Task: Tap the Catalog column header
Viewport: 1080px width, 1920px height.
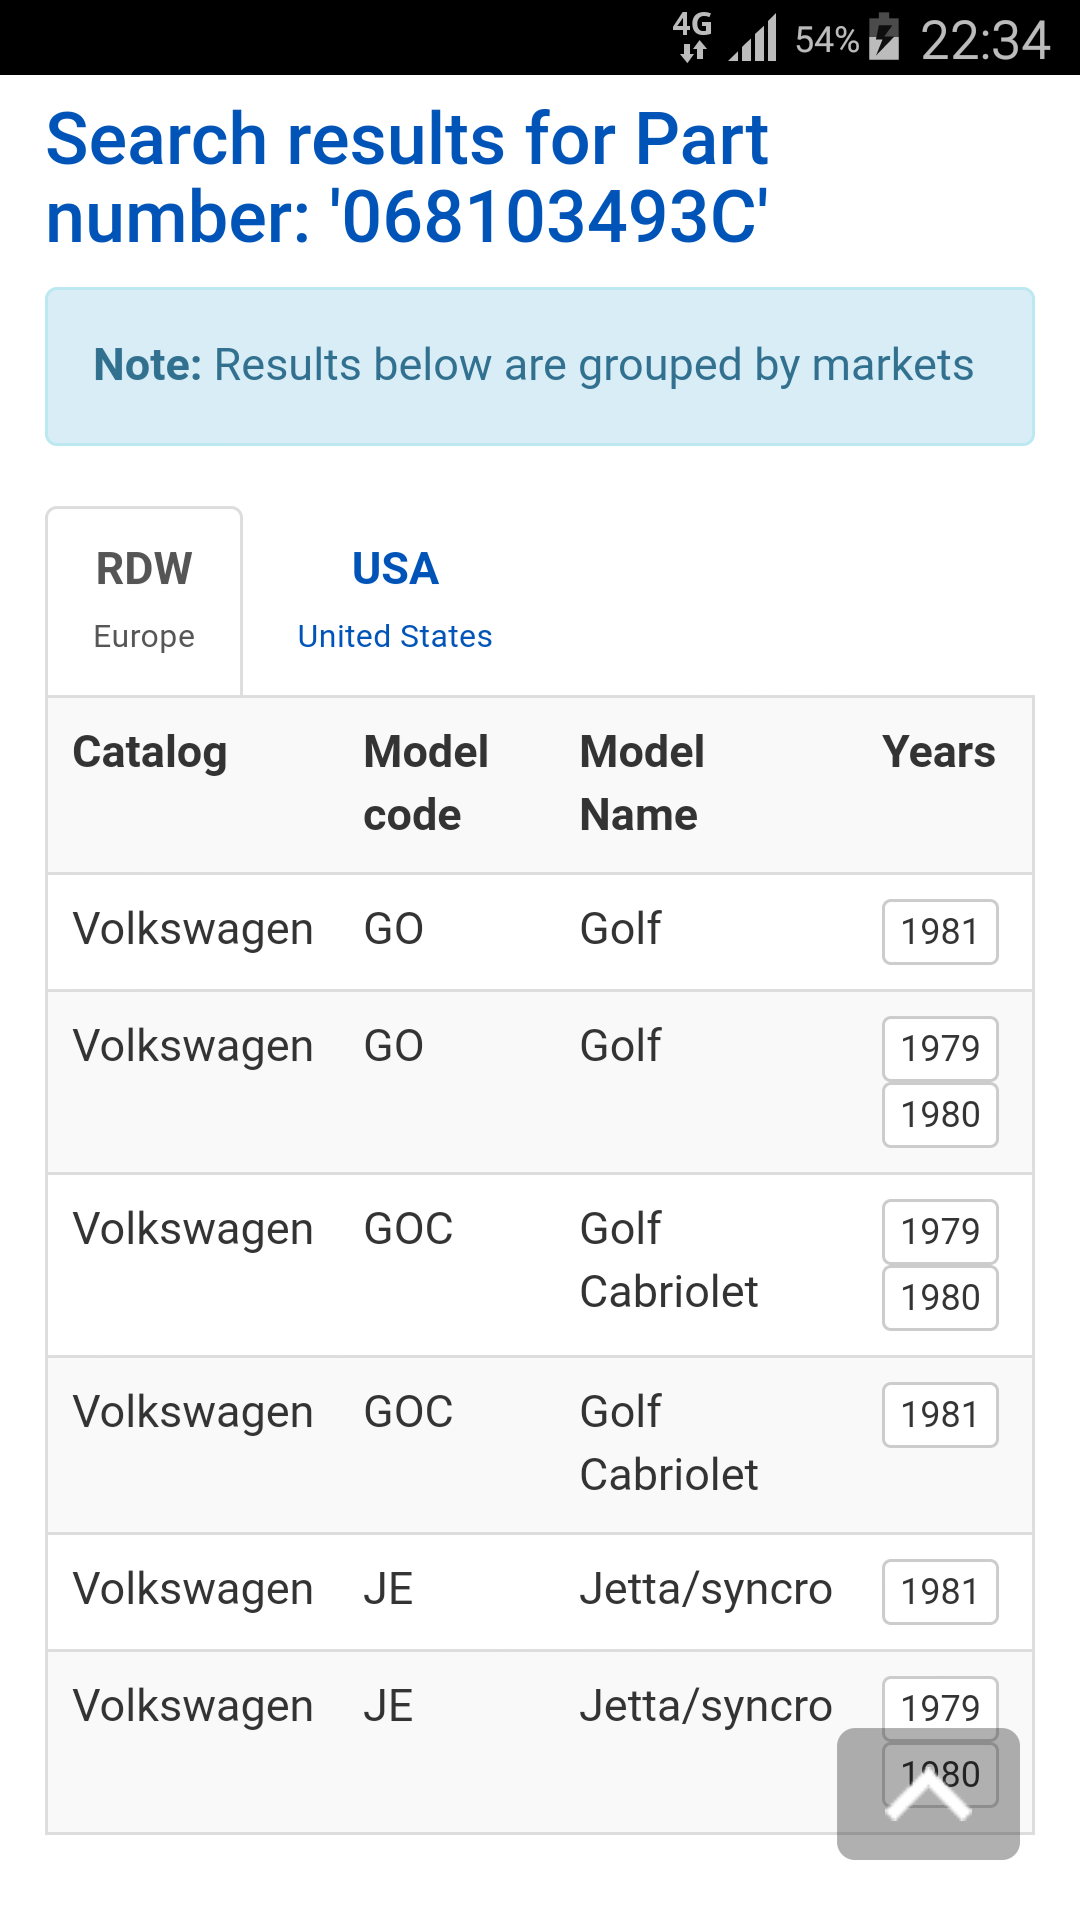Action: pyautogui.click(x=150, y=752)
